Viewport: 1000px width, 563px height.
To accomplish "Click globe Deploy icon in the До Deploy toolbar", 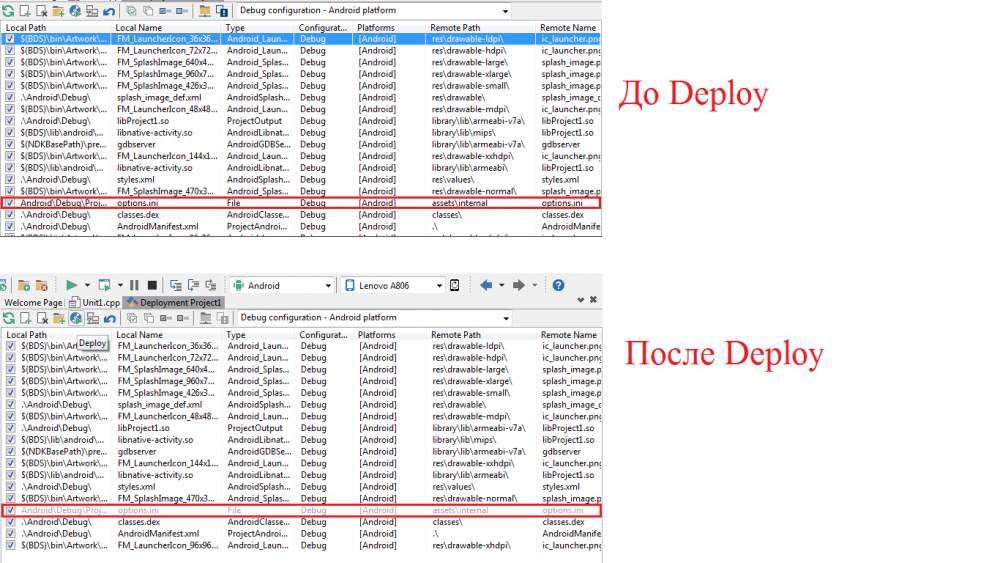I will coord(75,11).
